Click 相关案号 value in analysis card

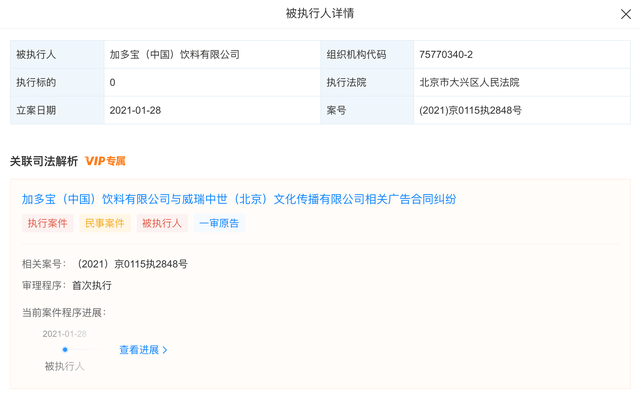[131, 264]
